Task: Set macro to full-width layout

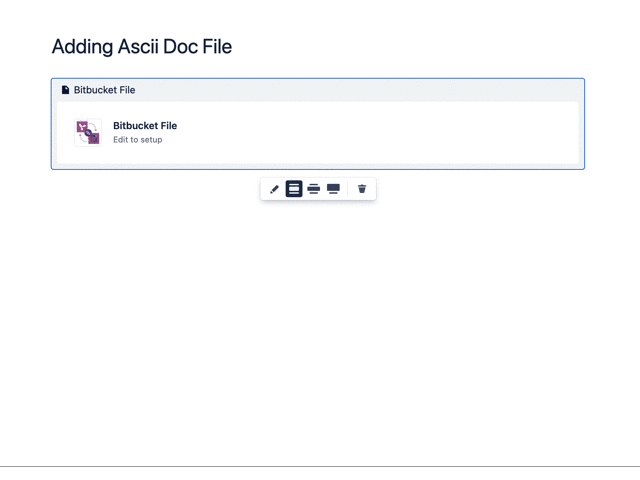Action: (333, 189)
